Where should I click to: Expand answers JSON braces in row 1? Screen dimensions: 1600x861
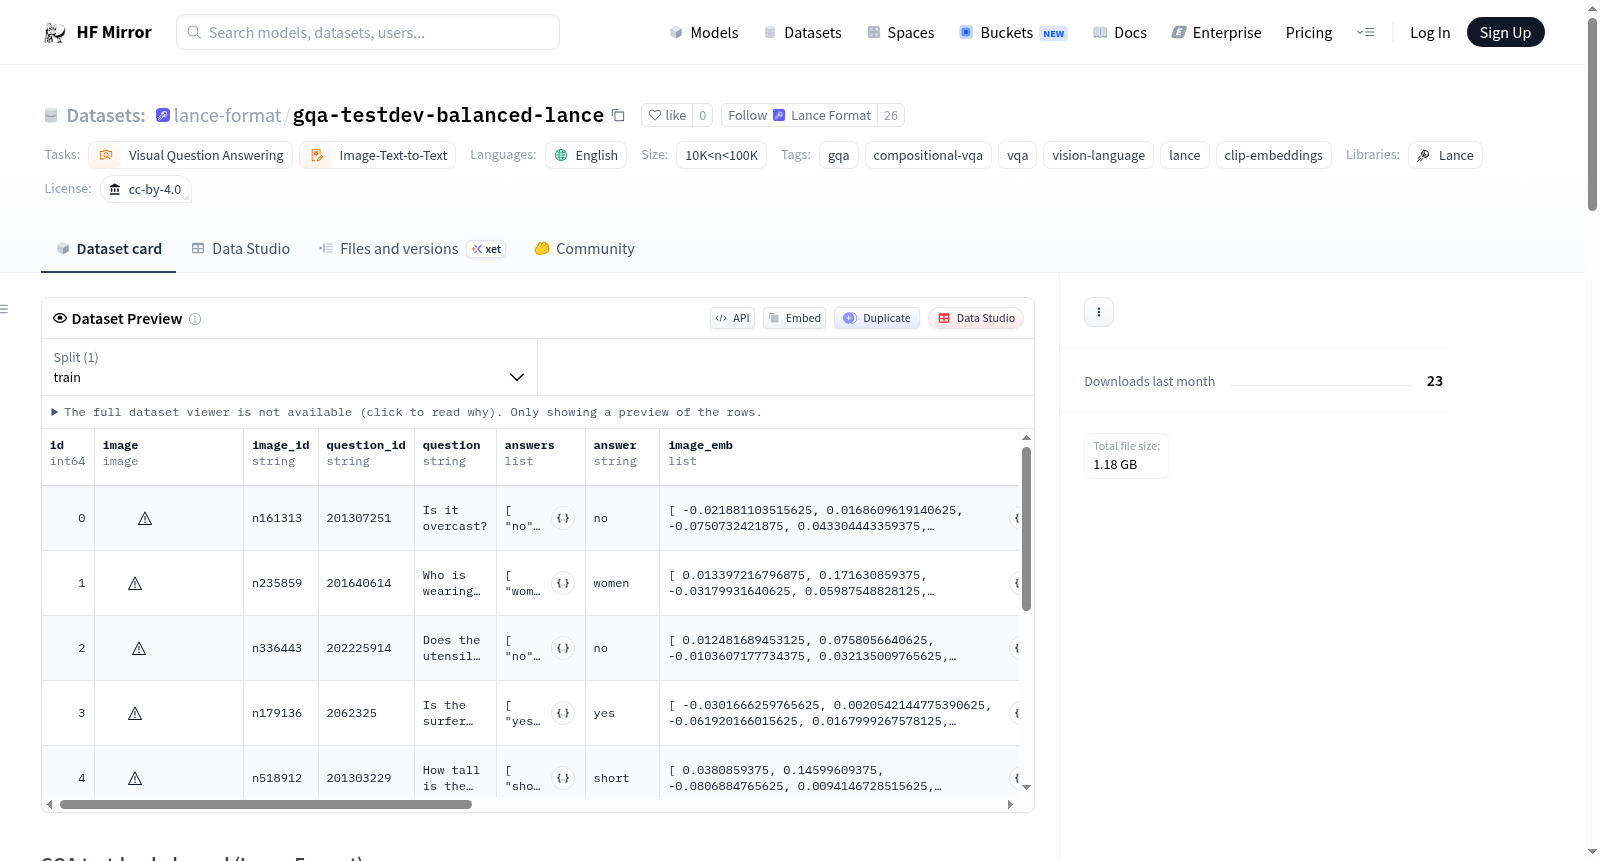[563, 583]
